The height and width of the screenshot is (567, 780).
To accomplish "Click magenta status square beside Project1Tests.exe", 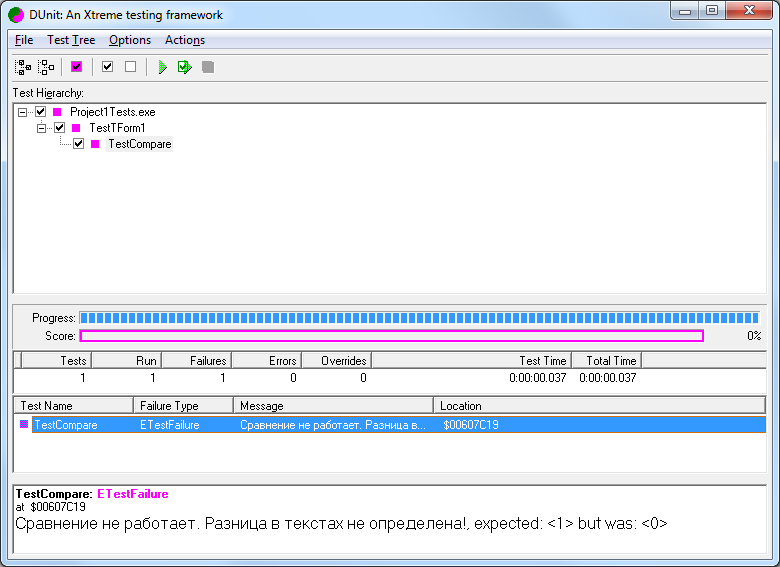I will (57, 112).
